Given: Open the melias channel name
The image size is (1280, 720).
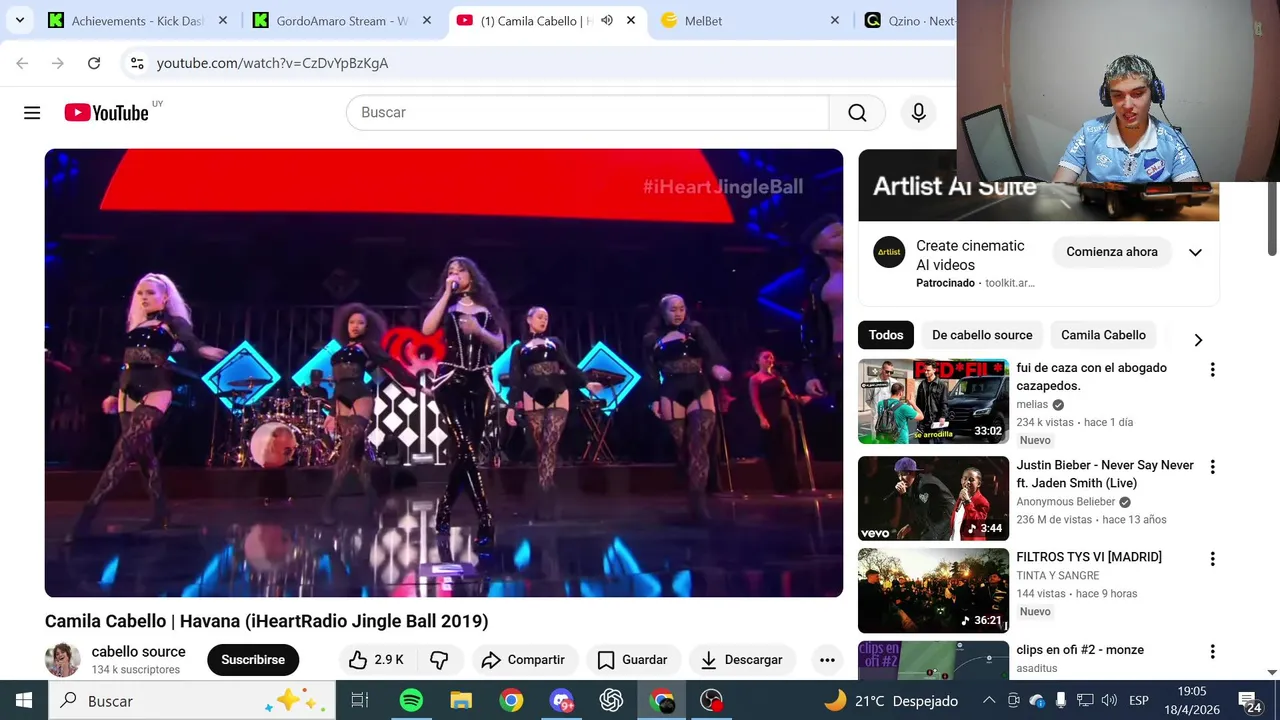Looking at the screenshot, I should point(1032,405).
